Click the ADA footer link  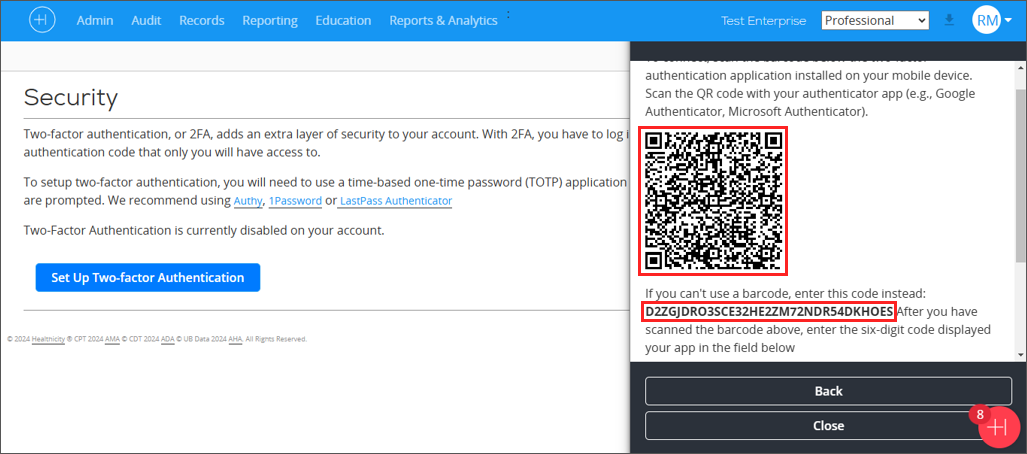coord(168,339)
